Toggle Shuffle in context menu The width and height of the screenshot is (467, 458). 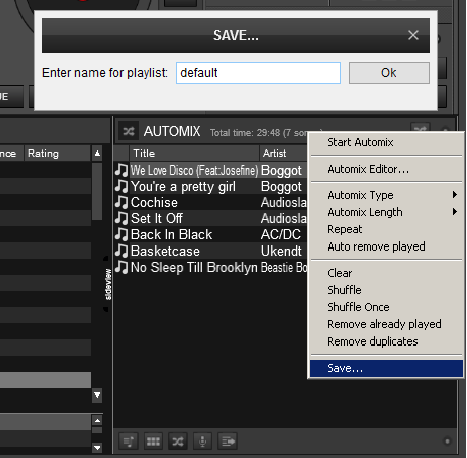coord(344,290)
